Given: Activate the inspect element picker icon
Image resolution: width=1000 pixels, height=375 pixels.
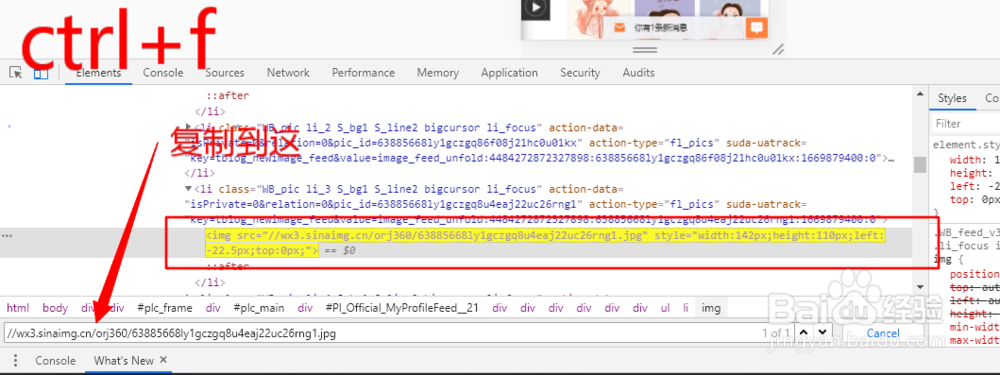Looking at the screenshot, I should (16, 73).
